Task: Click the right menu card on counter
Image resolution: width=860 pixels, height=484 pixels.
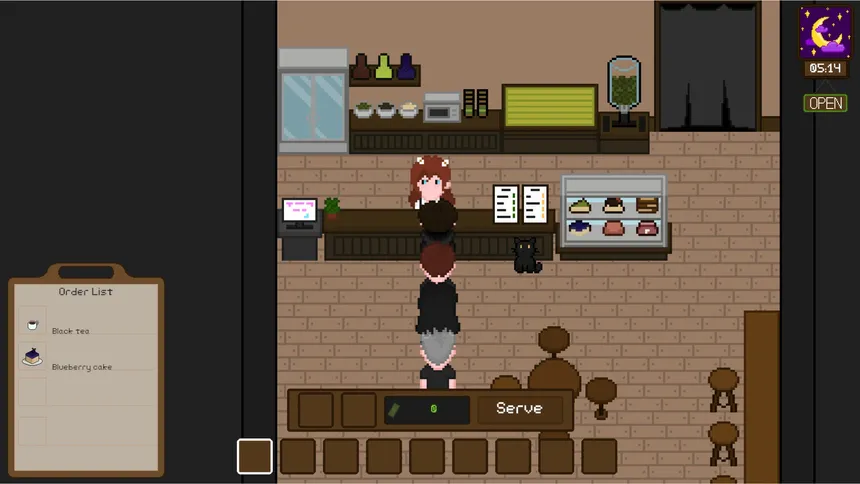Action: 535,204
